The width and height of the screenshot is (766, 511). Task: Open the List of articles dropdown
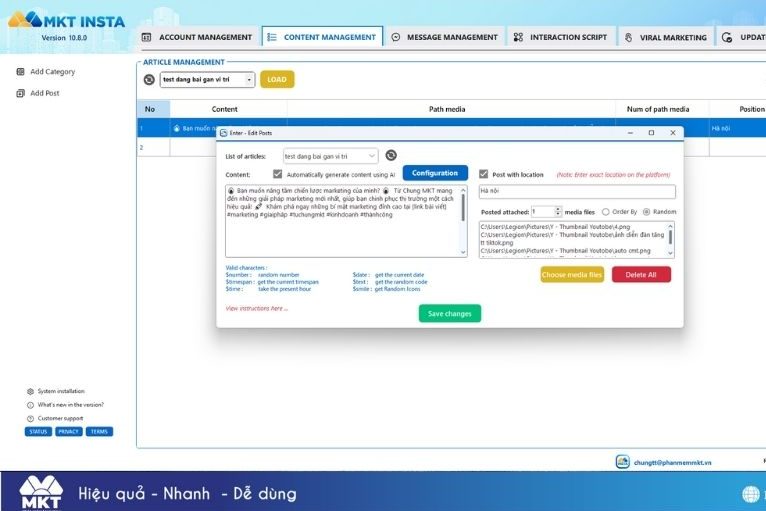coord(330,156)
